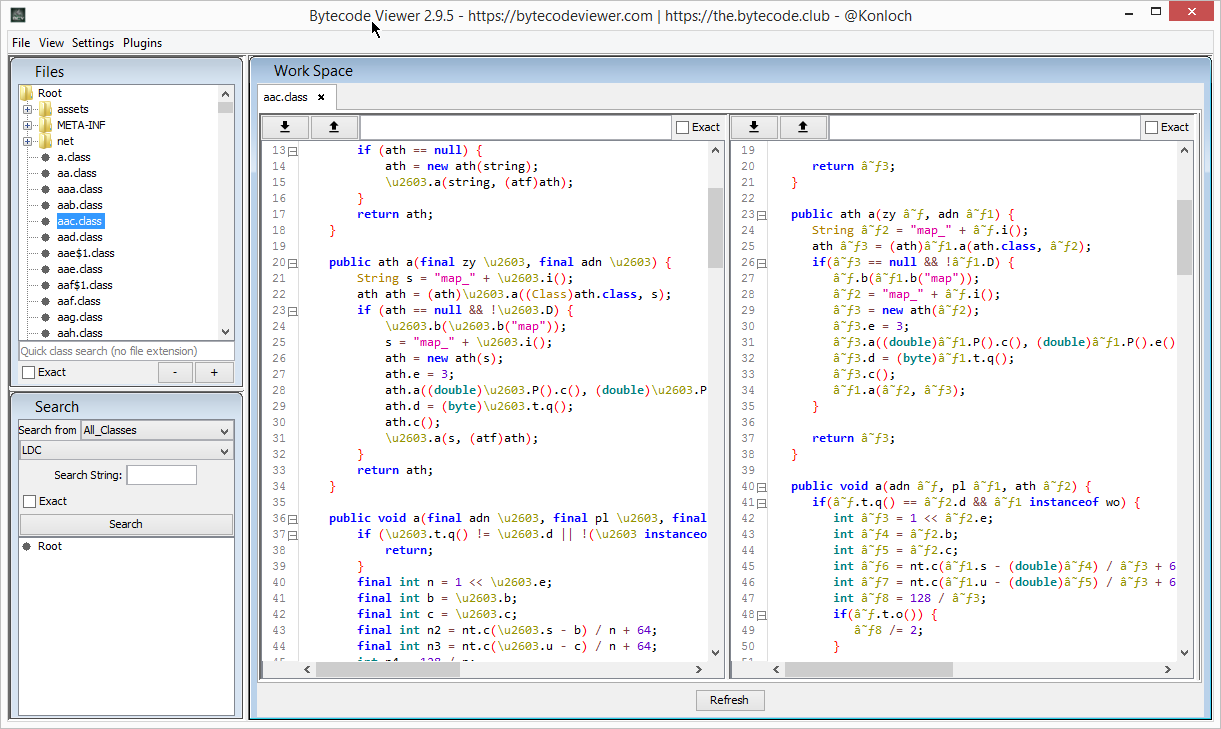Close the aac.class tab
Image resolution: width=1221 pixels, height=729 pixels.
pos(321,97)
